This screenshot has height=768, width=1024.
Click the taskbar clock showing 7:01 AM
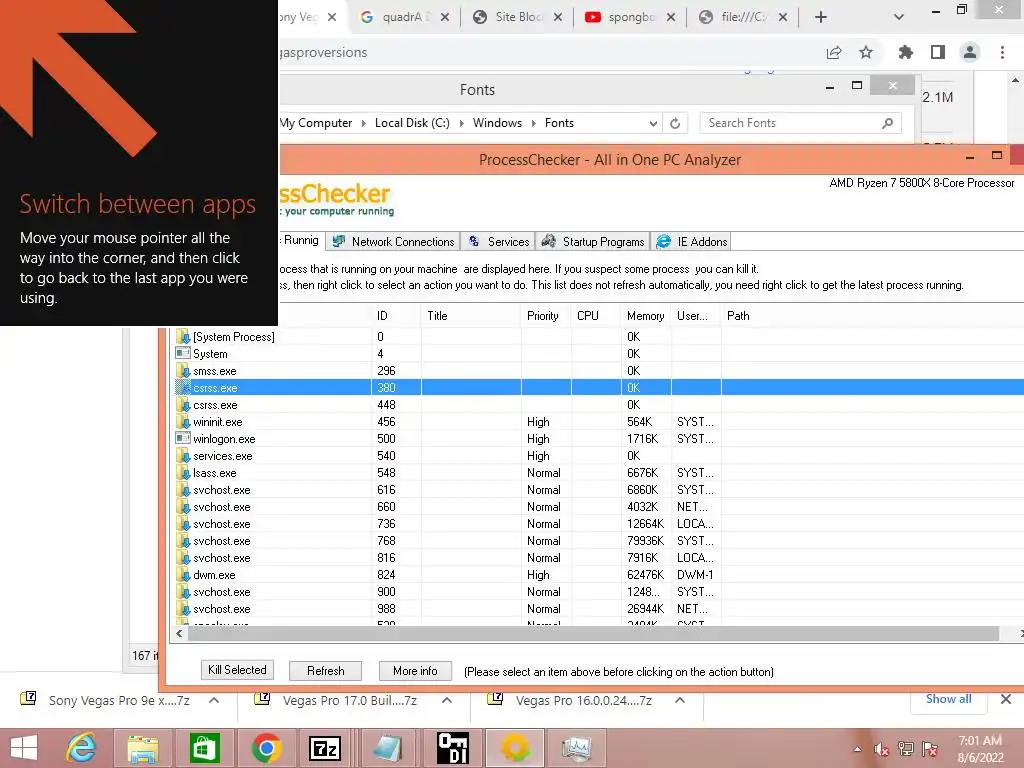pyautogui.click(x=980, y=749)
